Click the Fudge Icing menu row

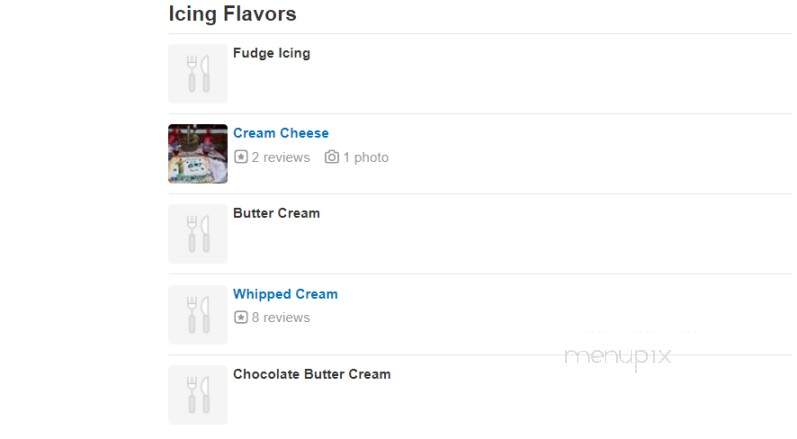coord(480,74)
